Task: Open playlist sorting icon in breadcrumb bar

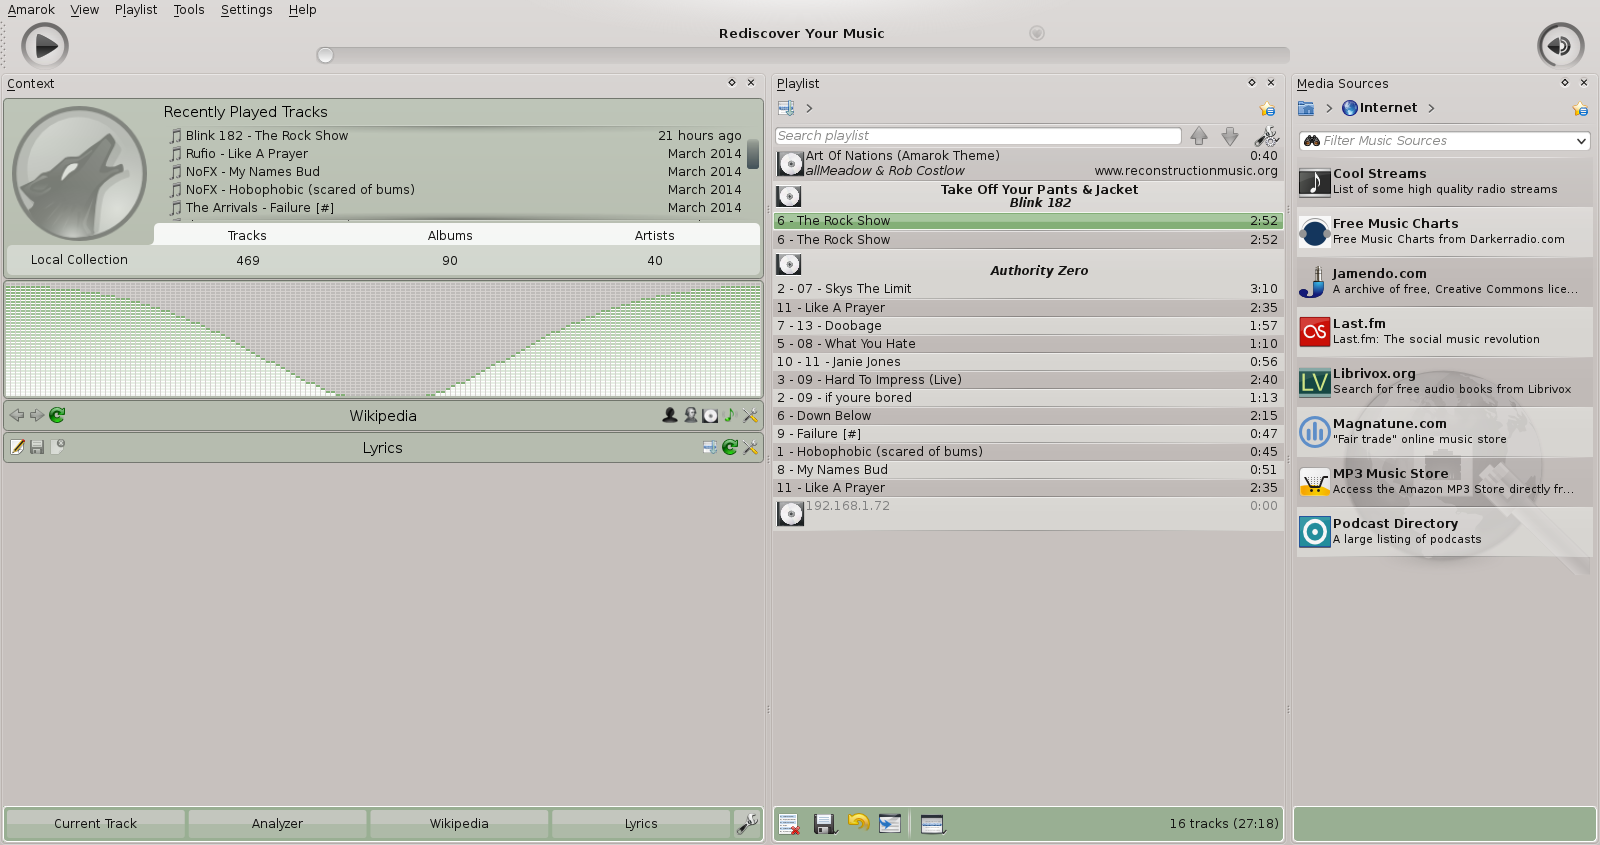Action: click(x=786, y=108)
